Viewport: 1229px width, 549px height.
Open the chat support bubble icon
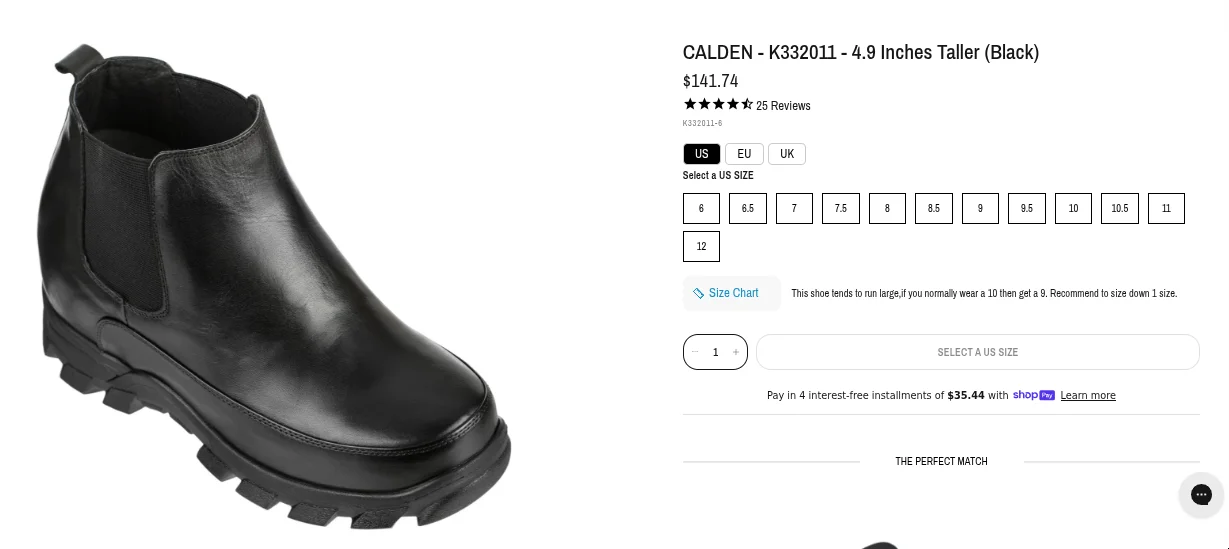click(x=1201, y=494)
